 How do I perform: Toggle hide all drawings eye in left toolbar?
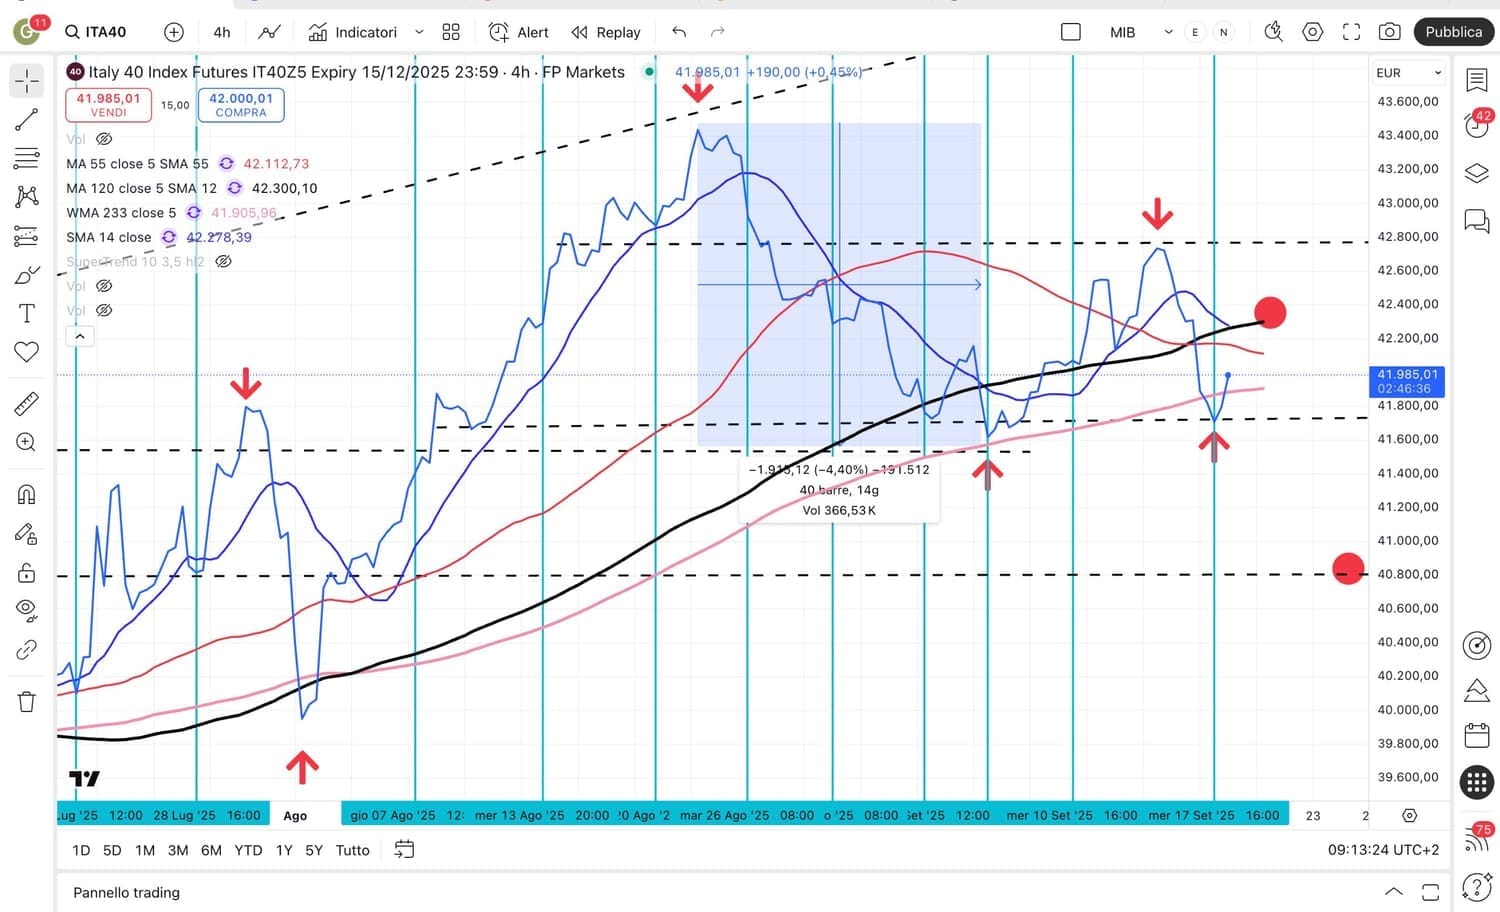pos(27,611)
